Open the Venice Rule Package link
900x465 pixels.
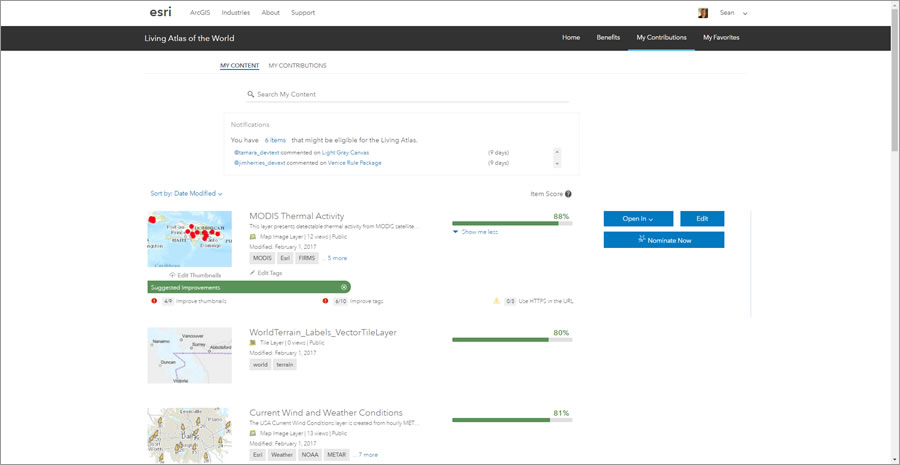tap(355, 163)
